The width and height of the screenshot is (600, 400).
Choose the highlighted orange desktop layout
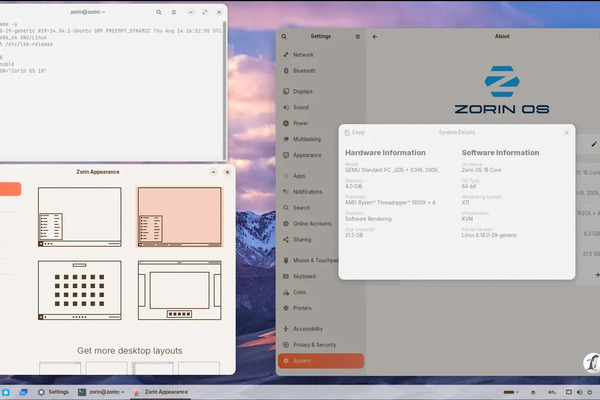point(179,217)
